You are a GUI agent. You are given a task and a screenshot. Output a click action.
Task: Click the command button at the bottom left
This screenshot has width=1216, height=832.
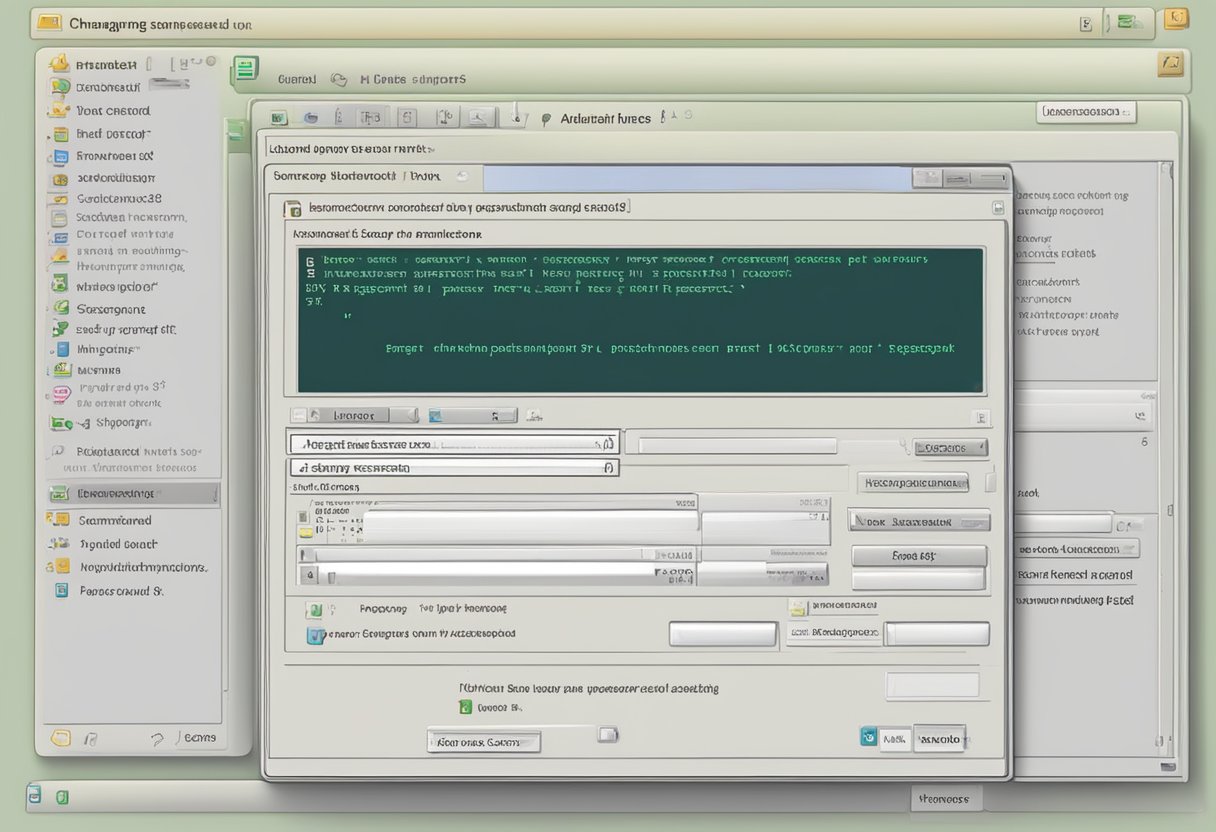[483, 741]
